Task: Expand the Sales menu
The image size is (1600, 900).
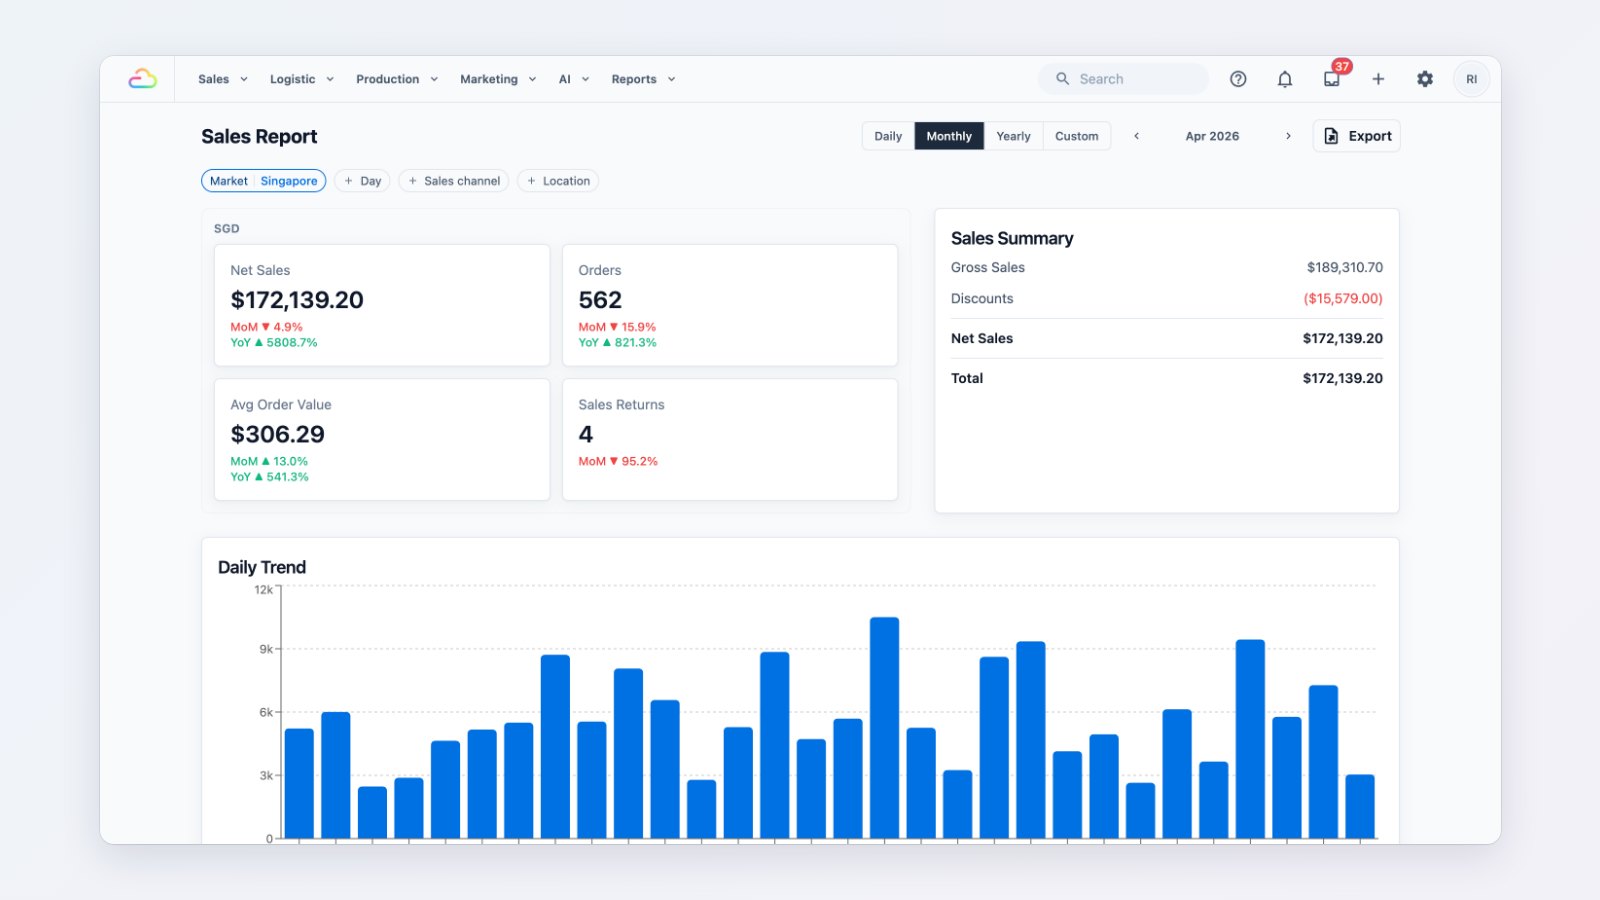Action: 223,79
